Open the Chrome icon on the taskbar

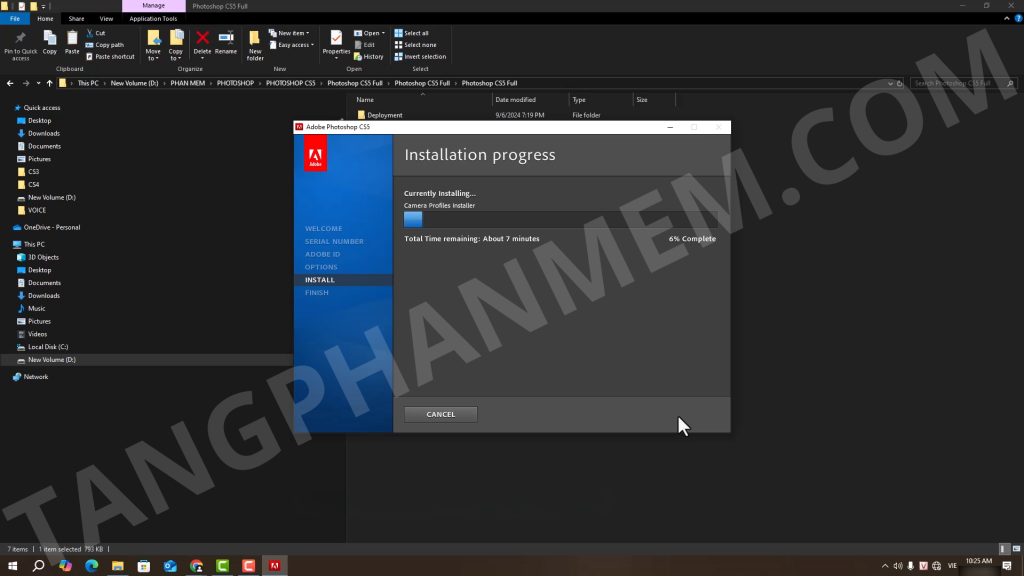coord(196,566)
